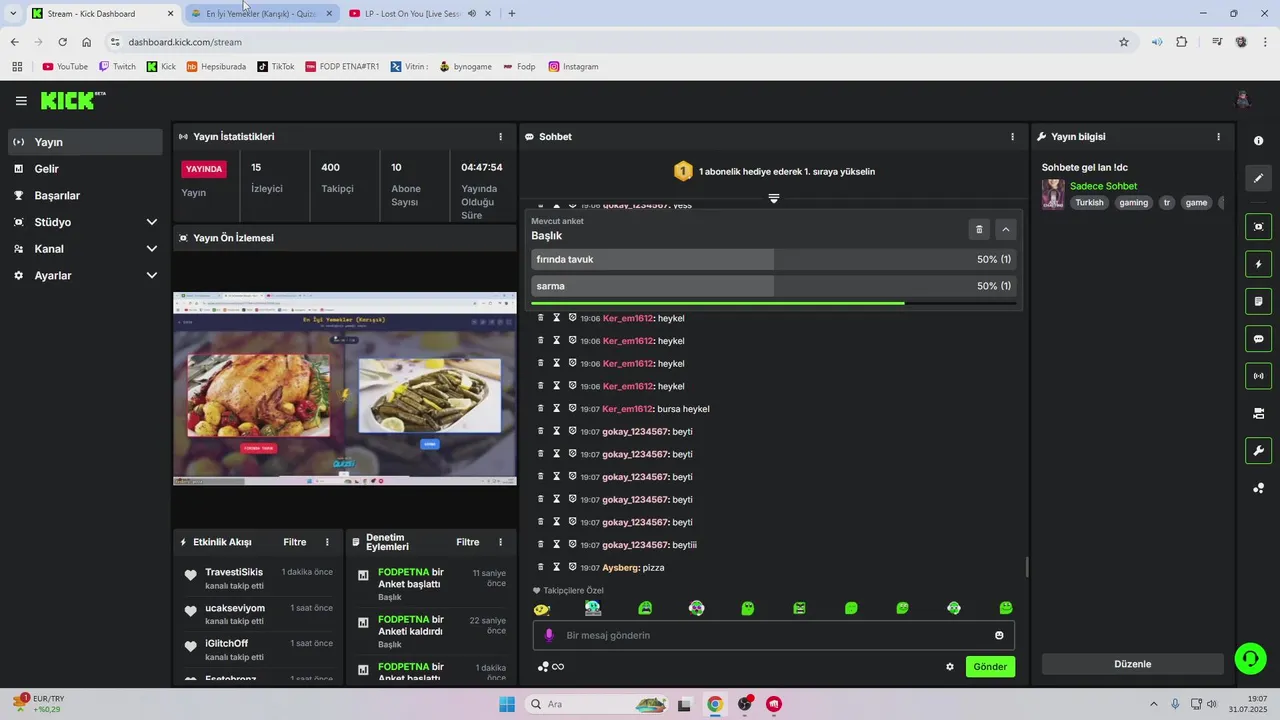
Task: Toggle activity feed panel (lightning icon)
Action: click(1258, 264)
